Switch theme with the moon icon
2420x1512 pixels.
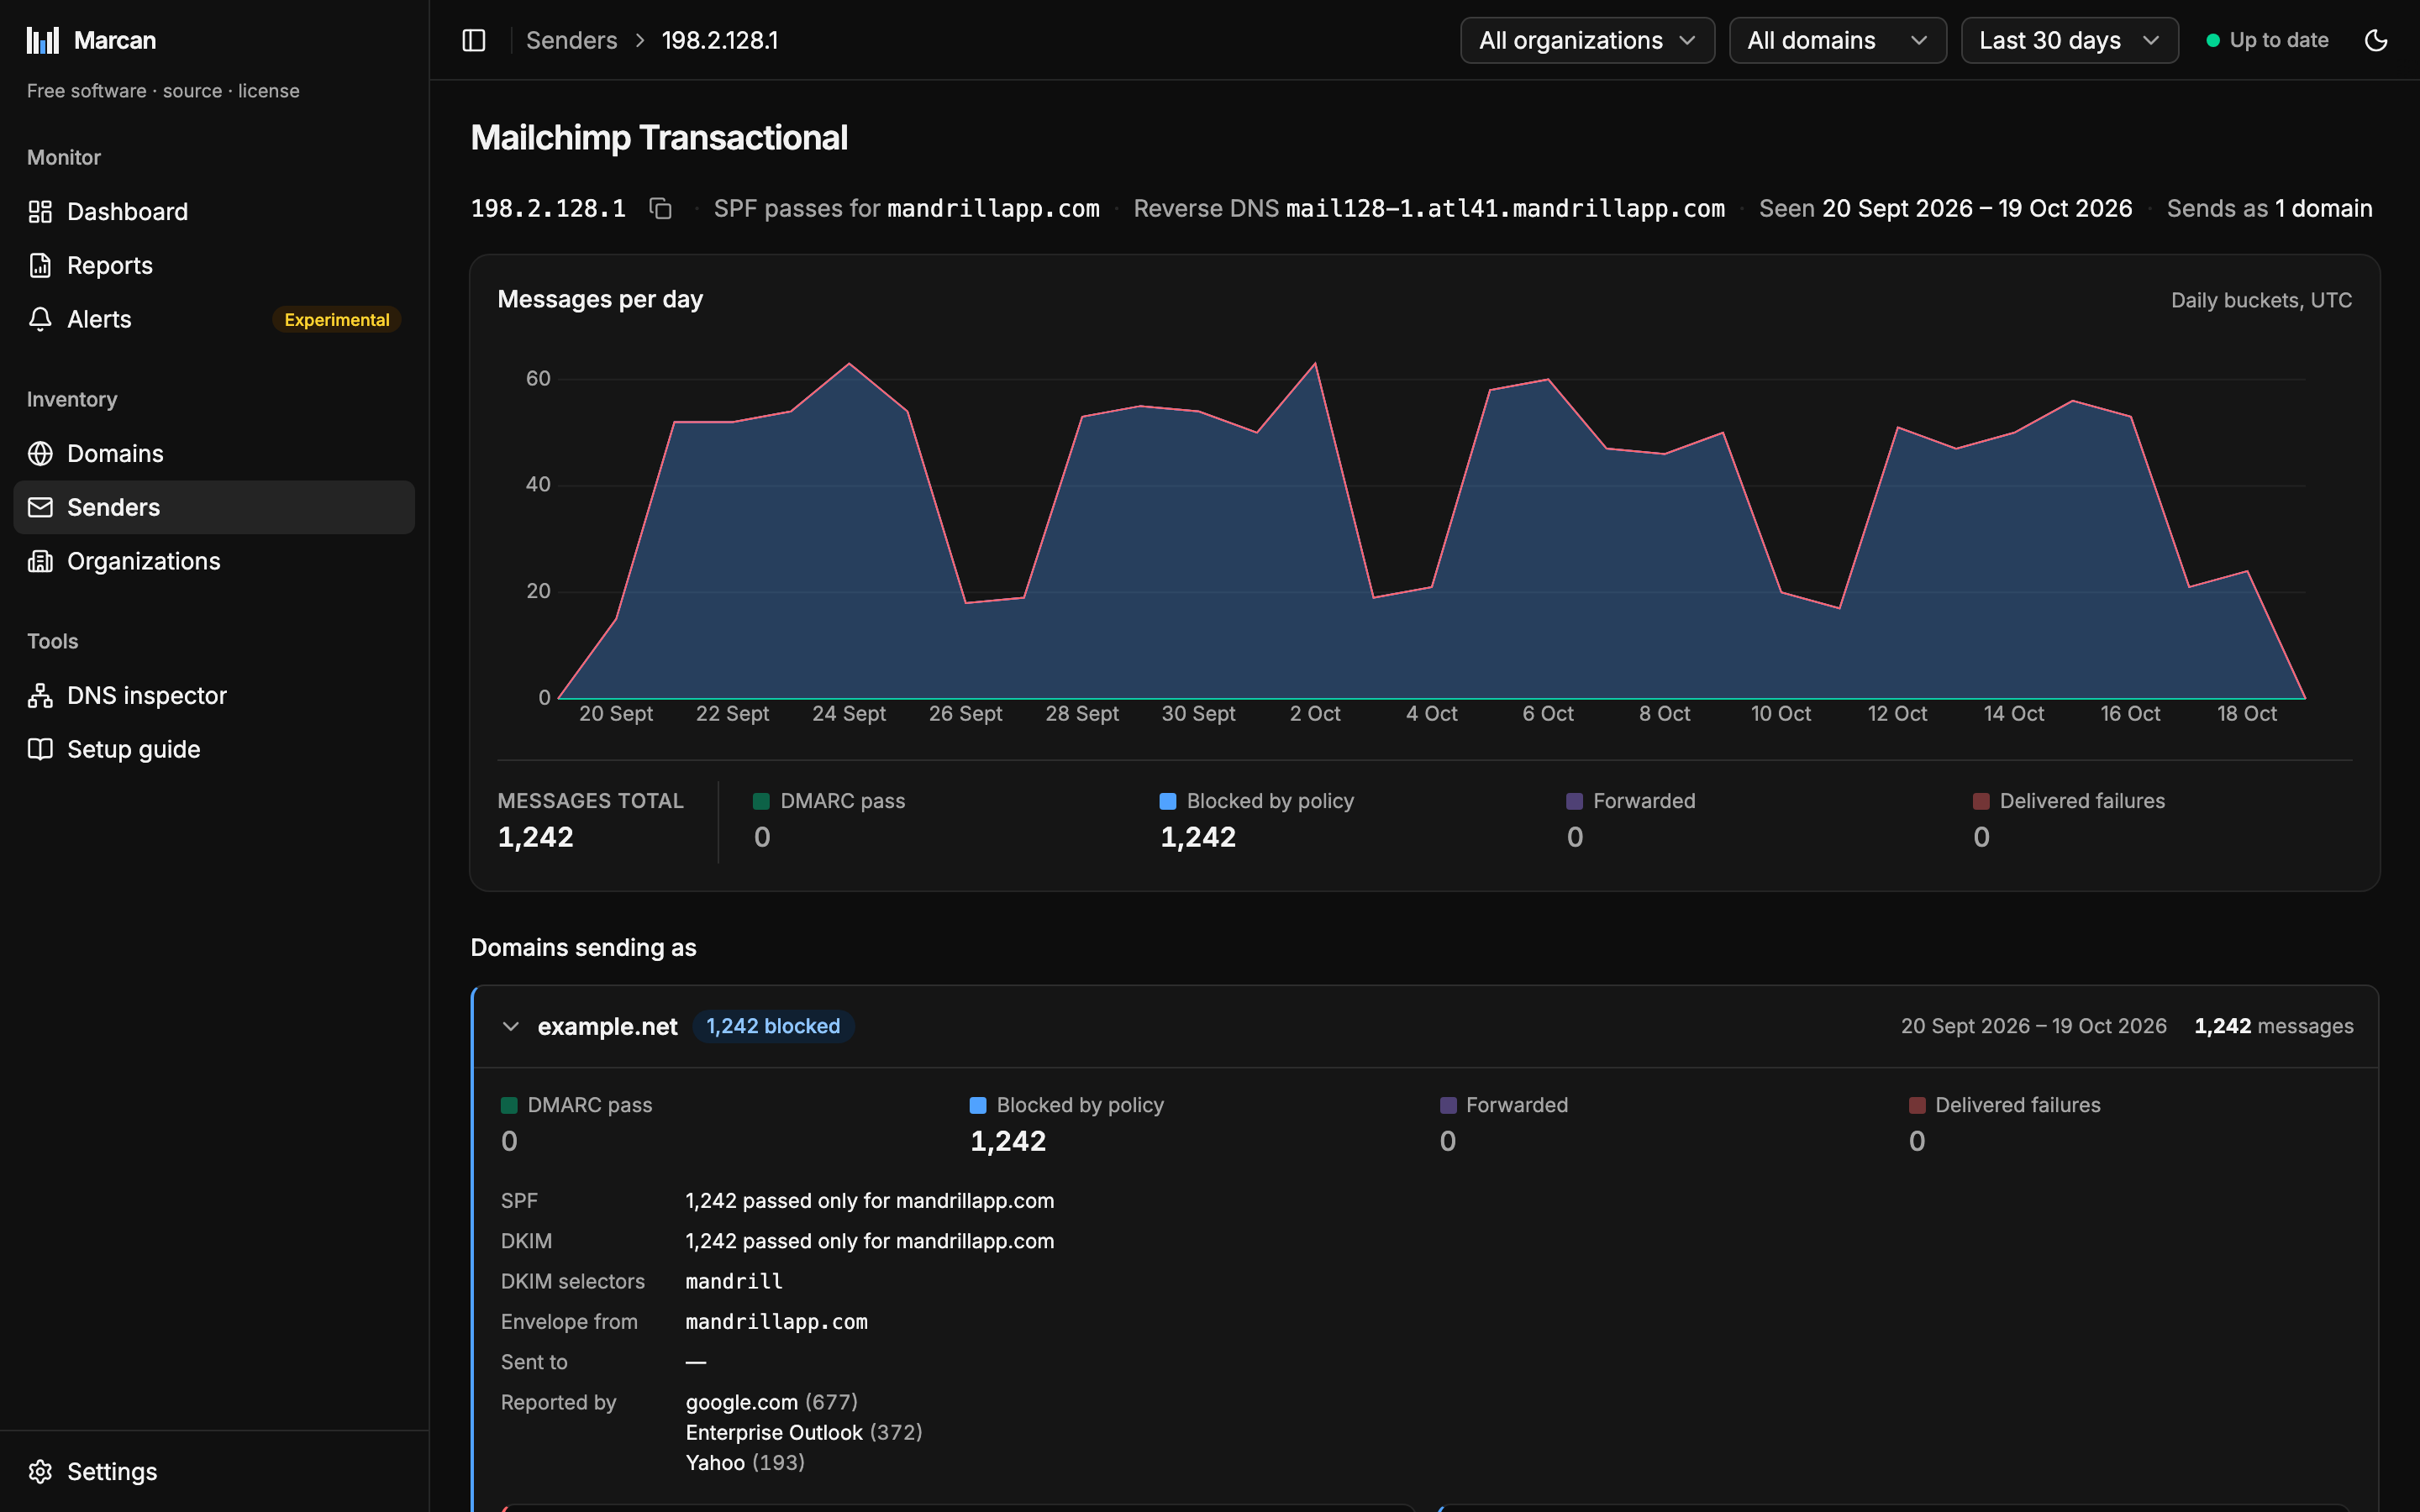point(2376,40)
